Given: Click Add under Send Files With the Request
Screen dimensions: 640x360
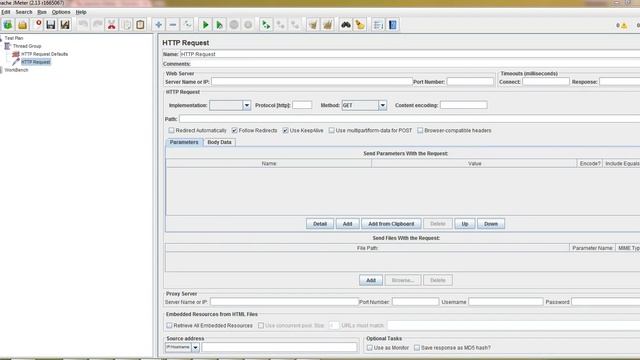Looking at the screenshot, I should (x=371, y=280).
